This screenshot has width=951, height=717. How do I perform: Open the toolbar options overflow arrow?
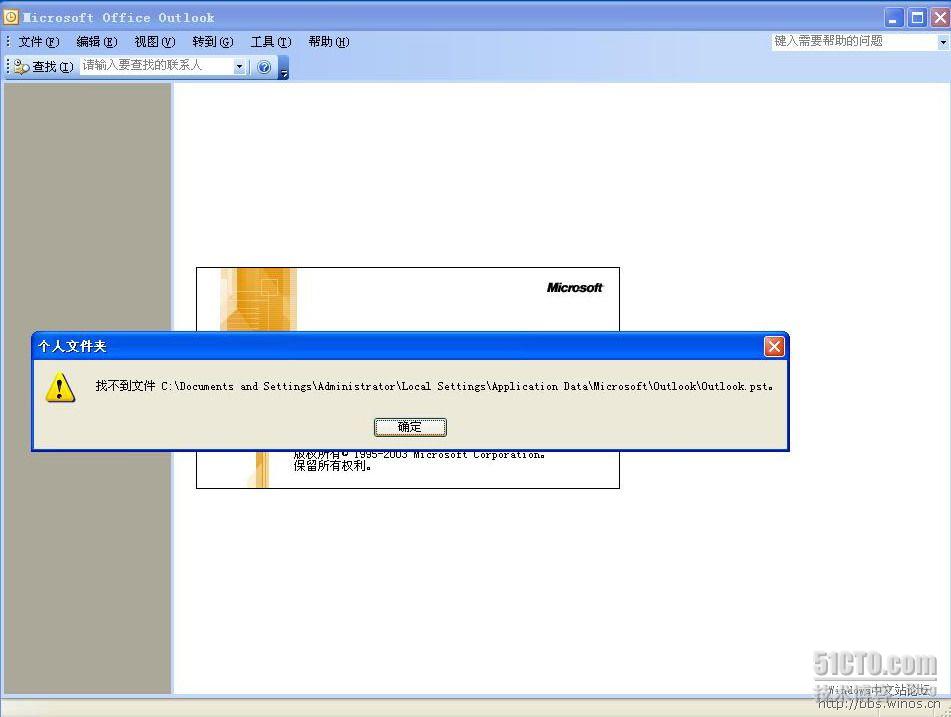click(x=283, y=68)
